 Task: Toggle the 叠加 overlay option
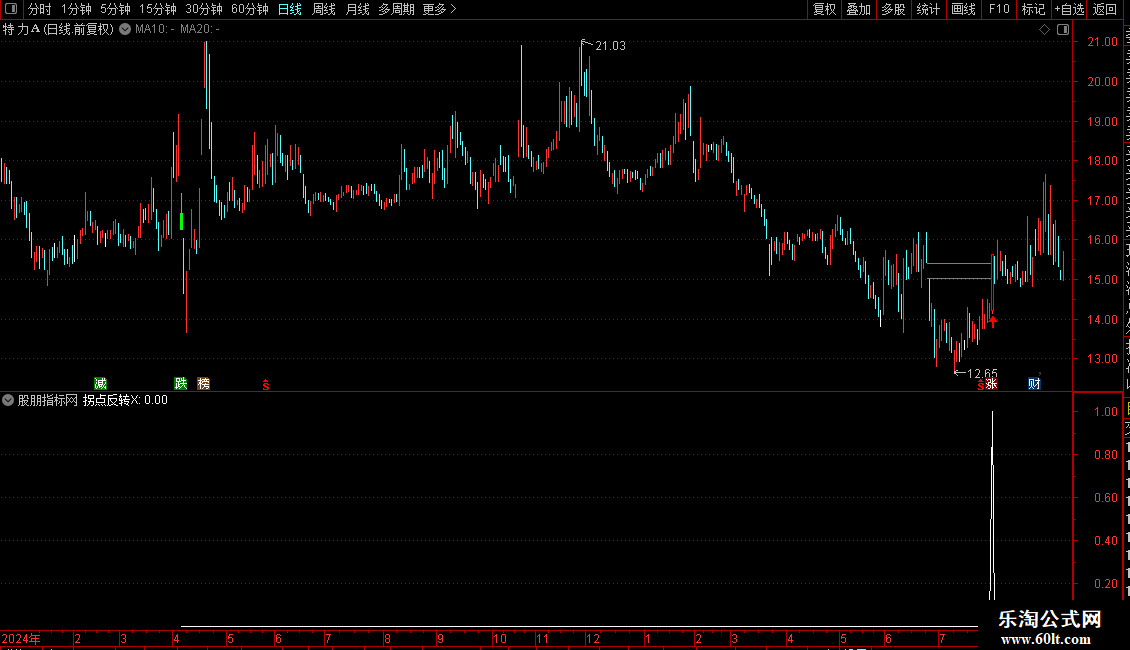(858, 9)
